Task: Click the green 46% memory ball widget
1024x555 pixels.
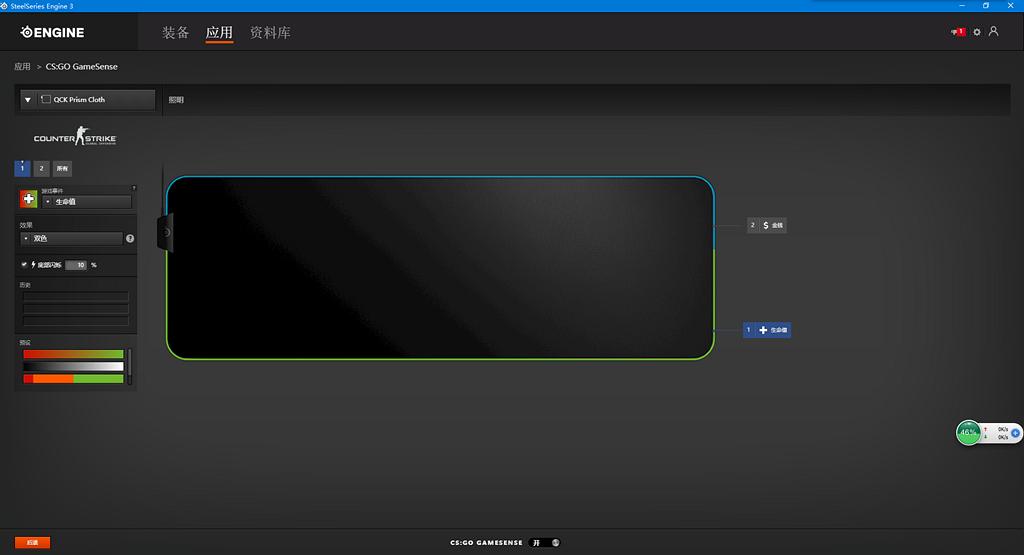Action: [x=968, y=432]
